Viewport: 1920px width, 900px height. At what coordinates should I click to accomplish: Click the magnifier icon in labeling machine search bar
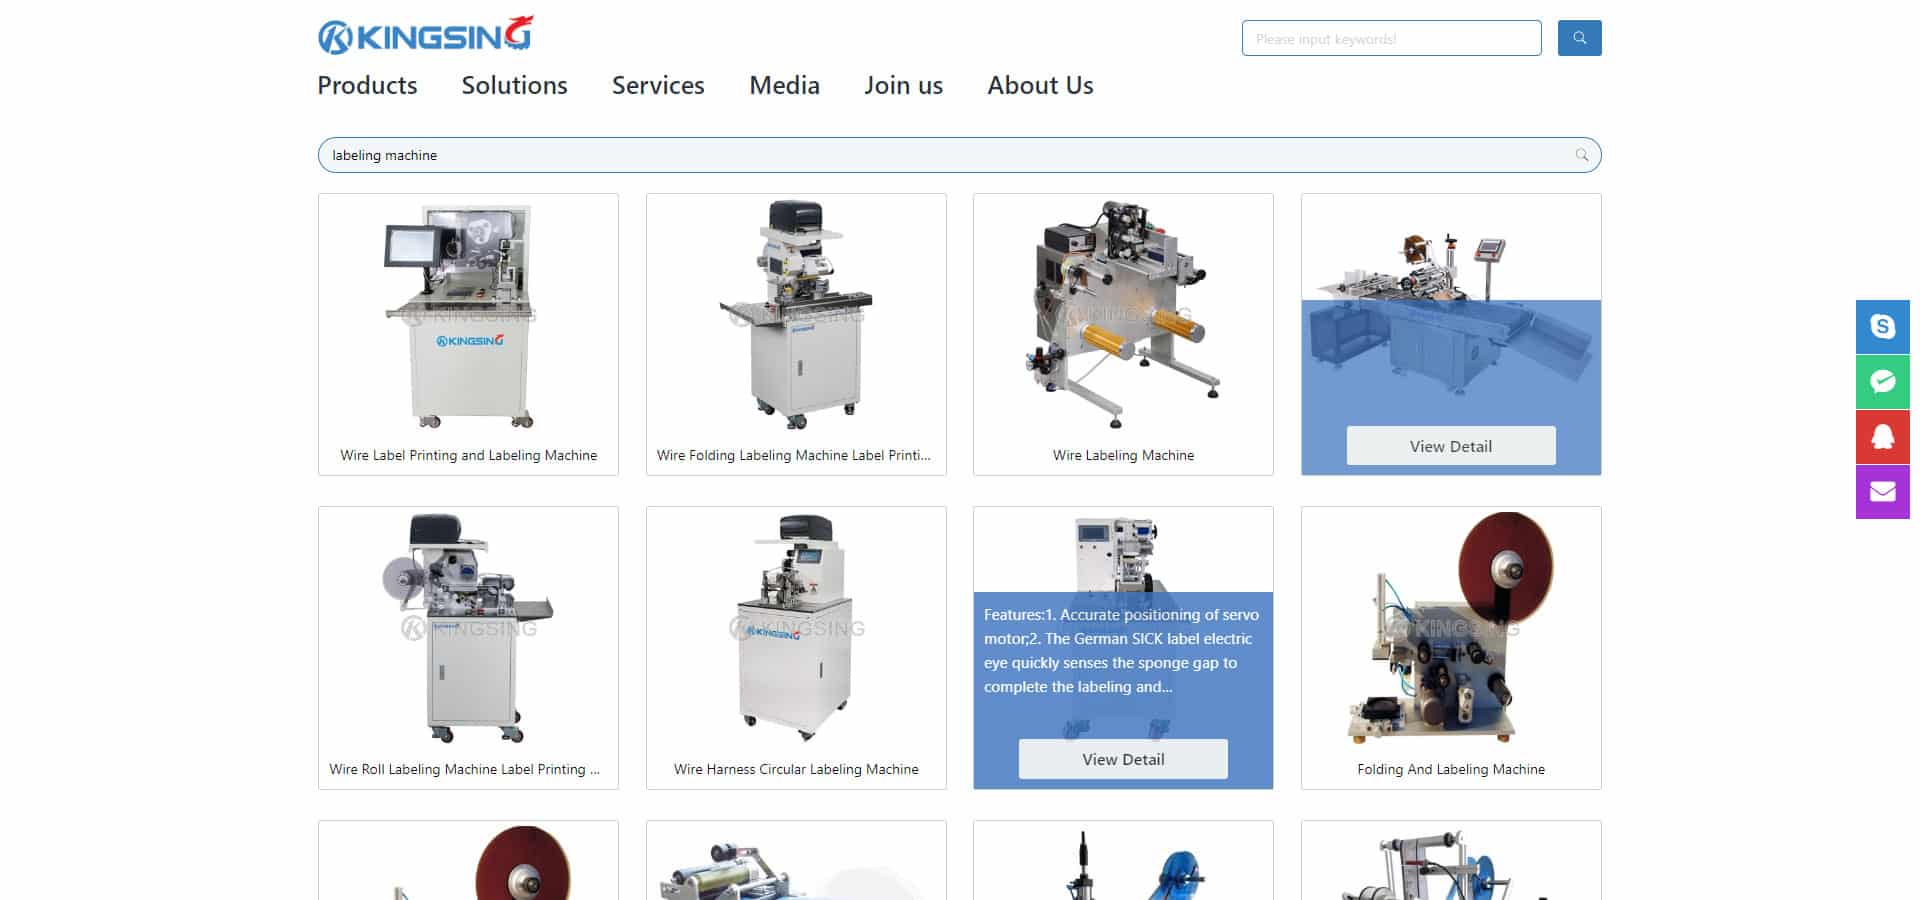click(x=1581, y=155)
